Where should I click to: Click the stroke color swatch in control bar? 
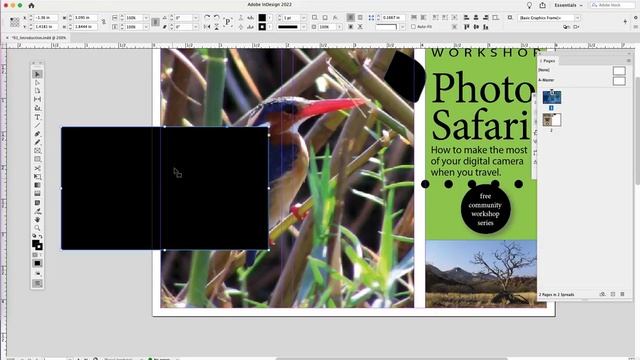tap(262, 27)
